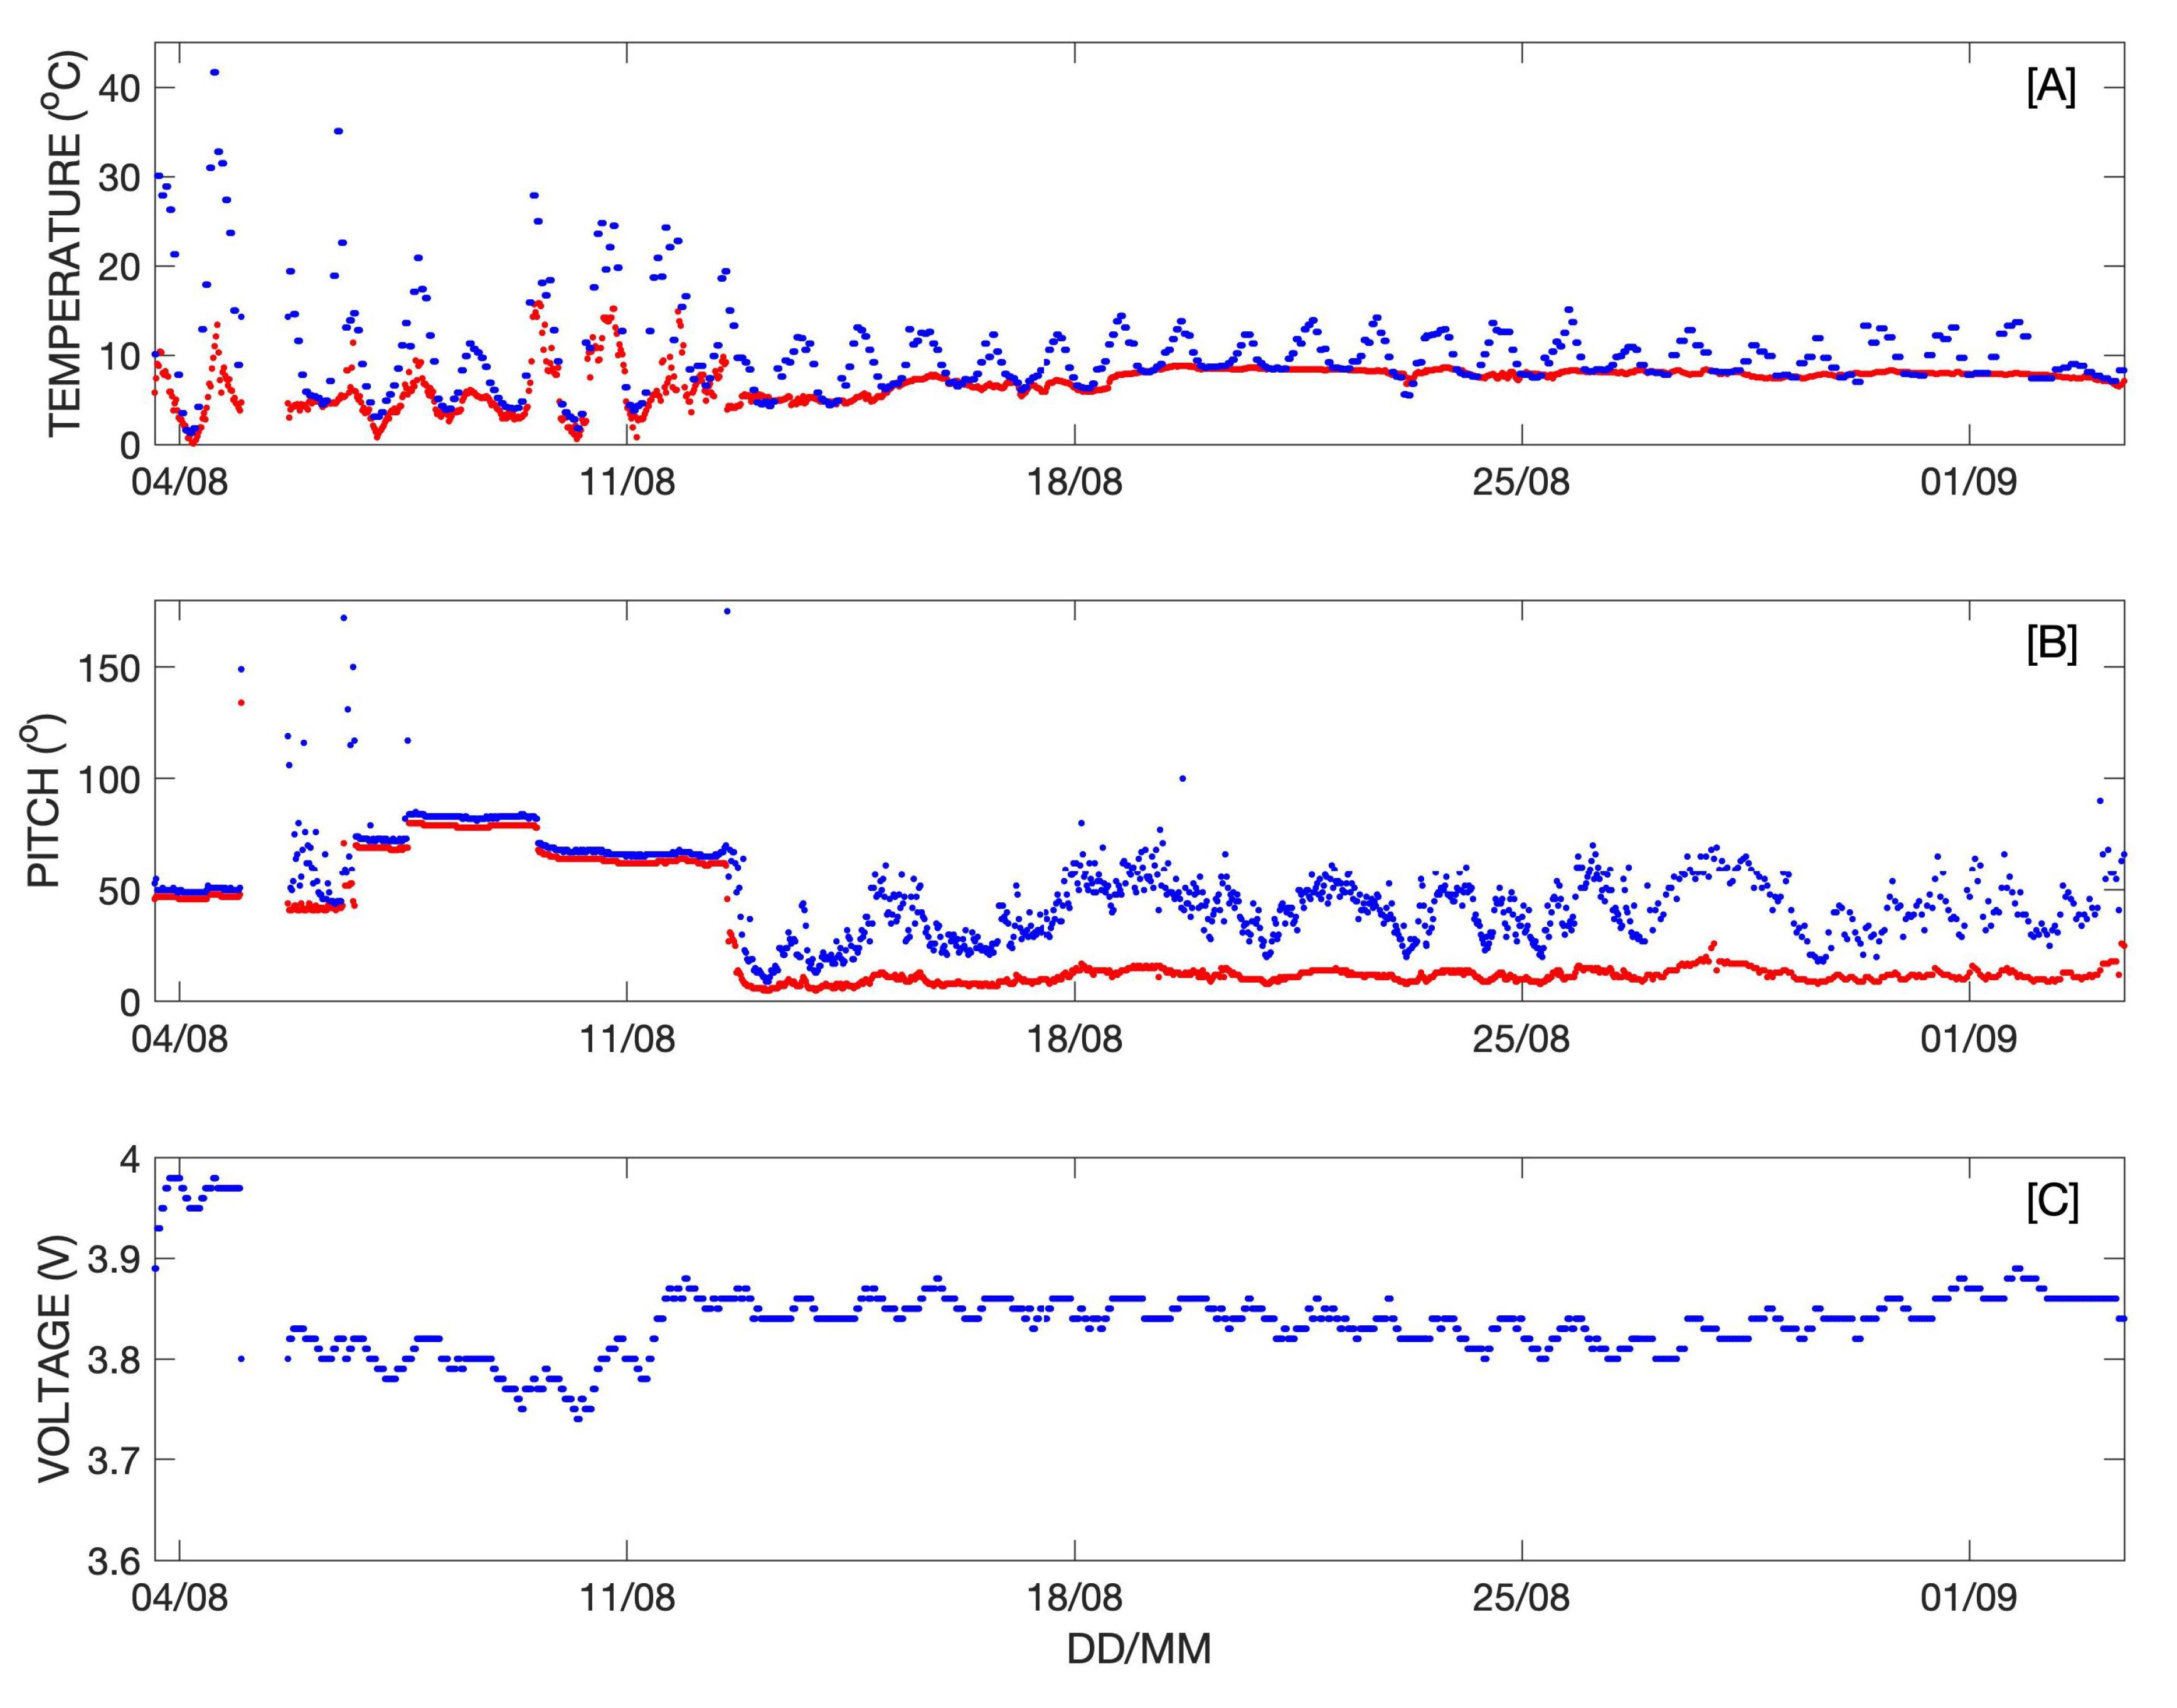Click the 25/08 tick label under voltage plot
Viewport: 2177px width, 1708px height.
[x=1521, y=1598]
